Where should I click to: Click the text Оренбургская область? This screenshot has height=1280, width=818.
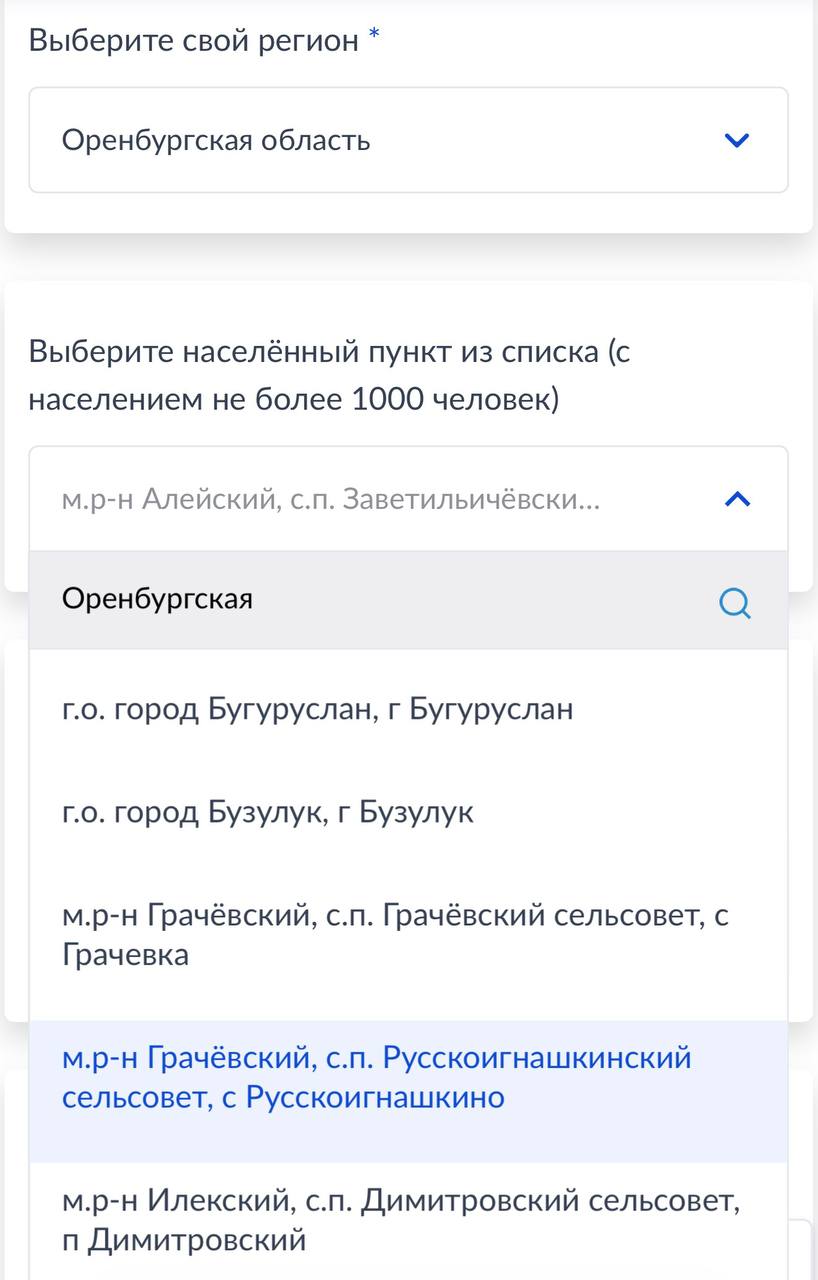pyautogui.click(x=216, y=140)
